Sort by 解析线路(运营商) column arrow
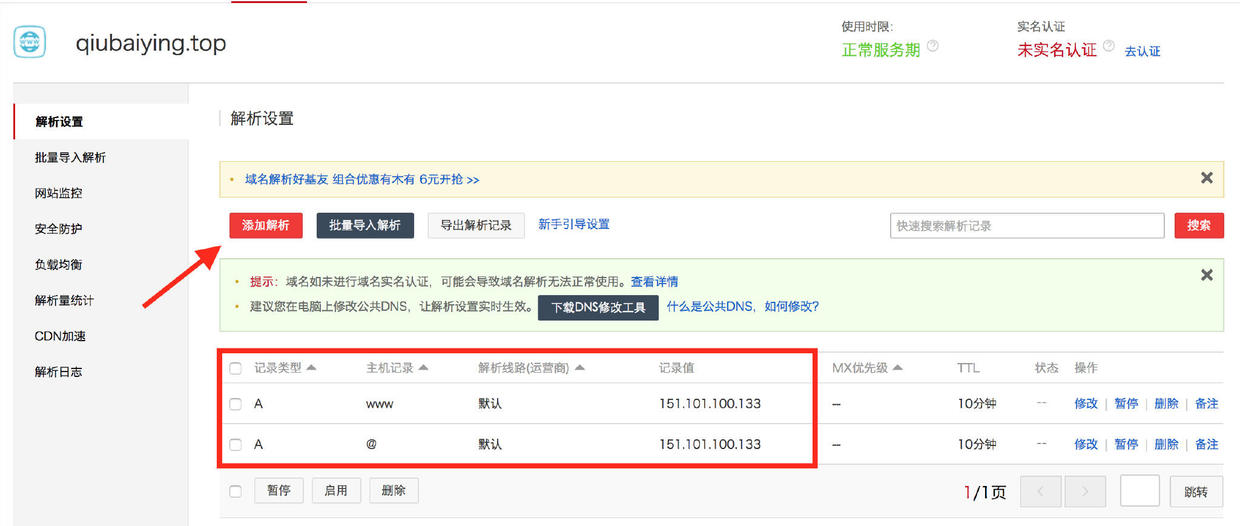This screenshot has height=526, width=1240. [580, 368]
